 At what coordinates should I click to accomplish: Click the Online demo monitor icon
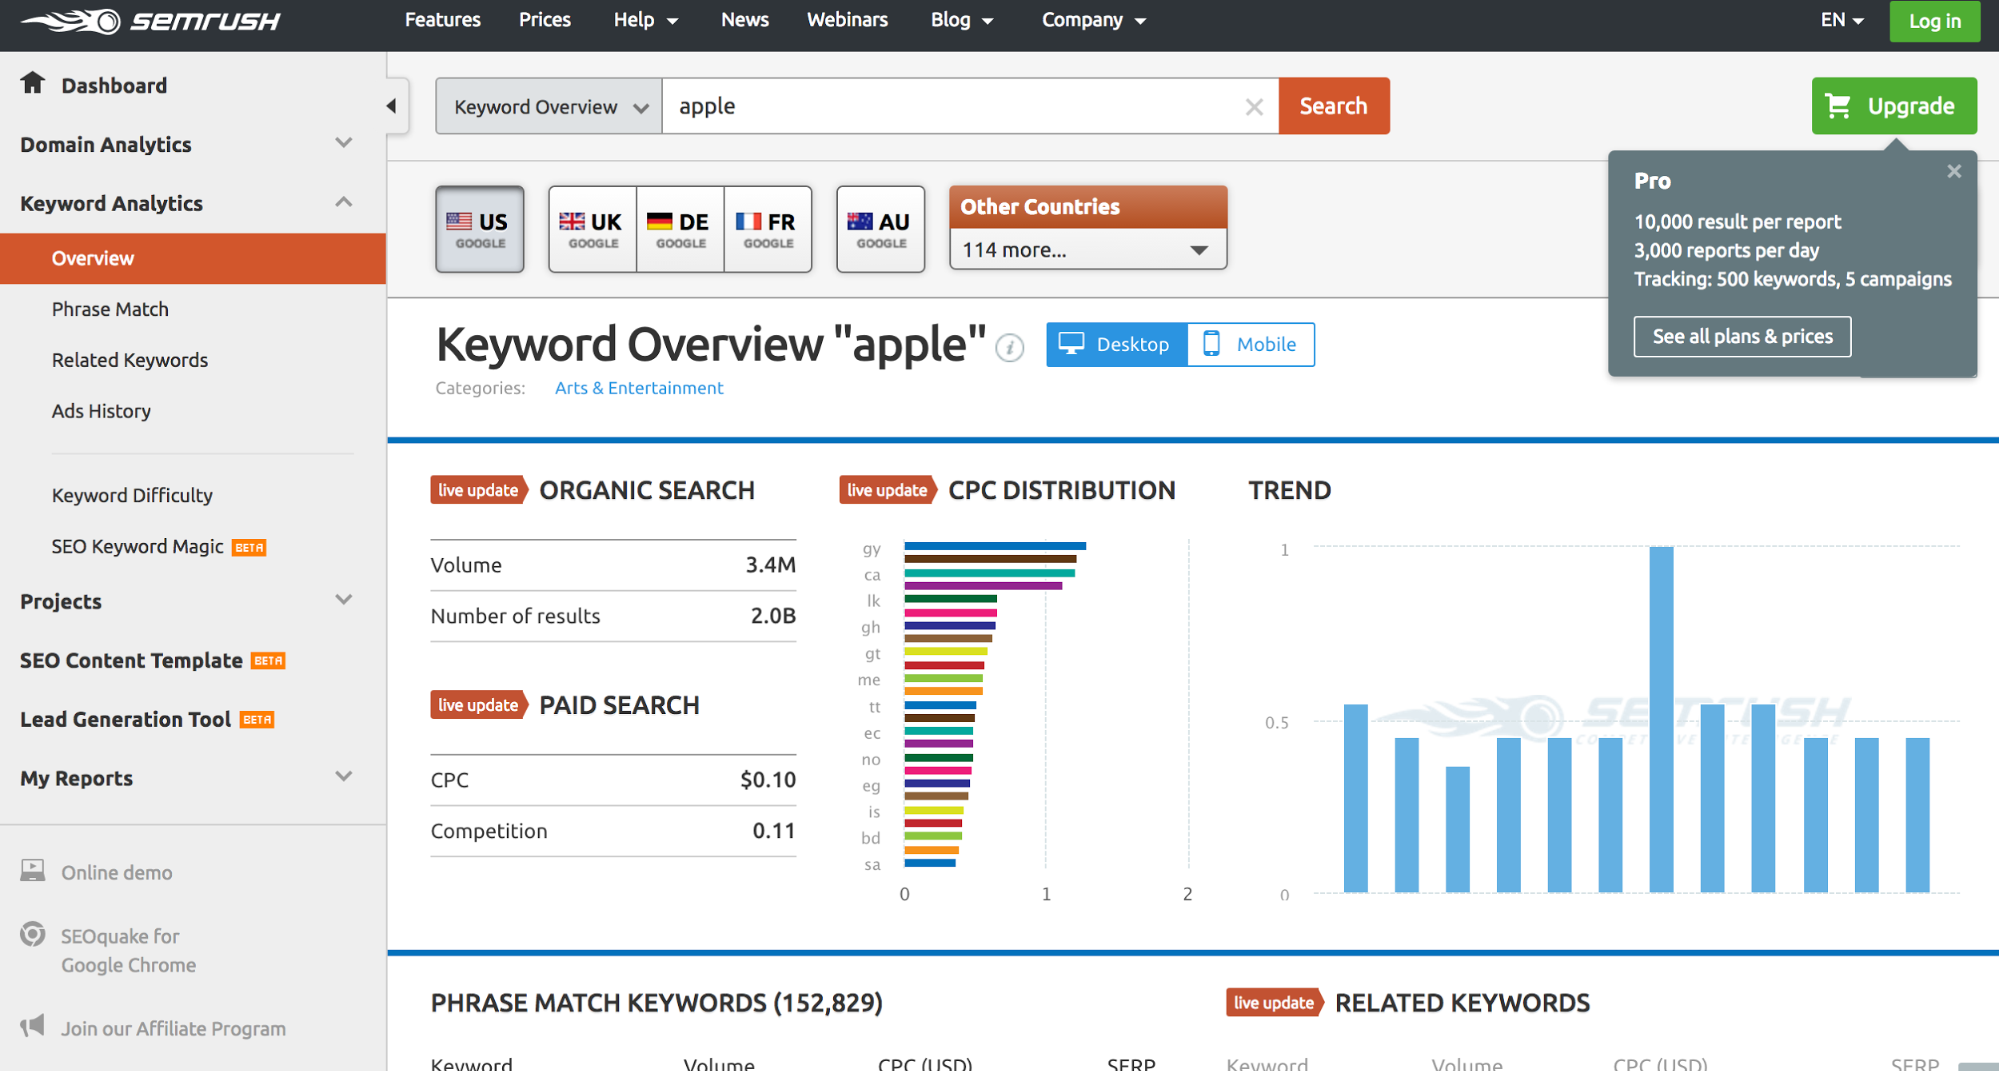click(33, 871)
